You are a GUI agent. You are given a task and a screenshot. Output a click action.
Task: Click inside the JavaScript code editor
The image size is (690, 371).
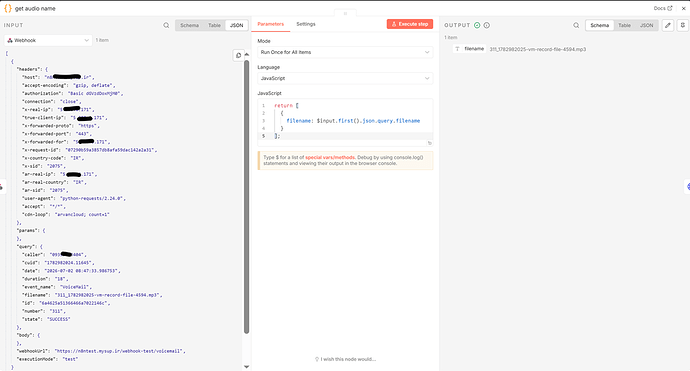pyautogui.click(x=345, y=121)
